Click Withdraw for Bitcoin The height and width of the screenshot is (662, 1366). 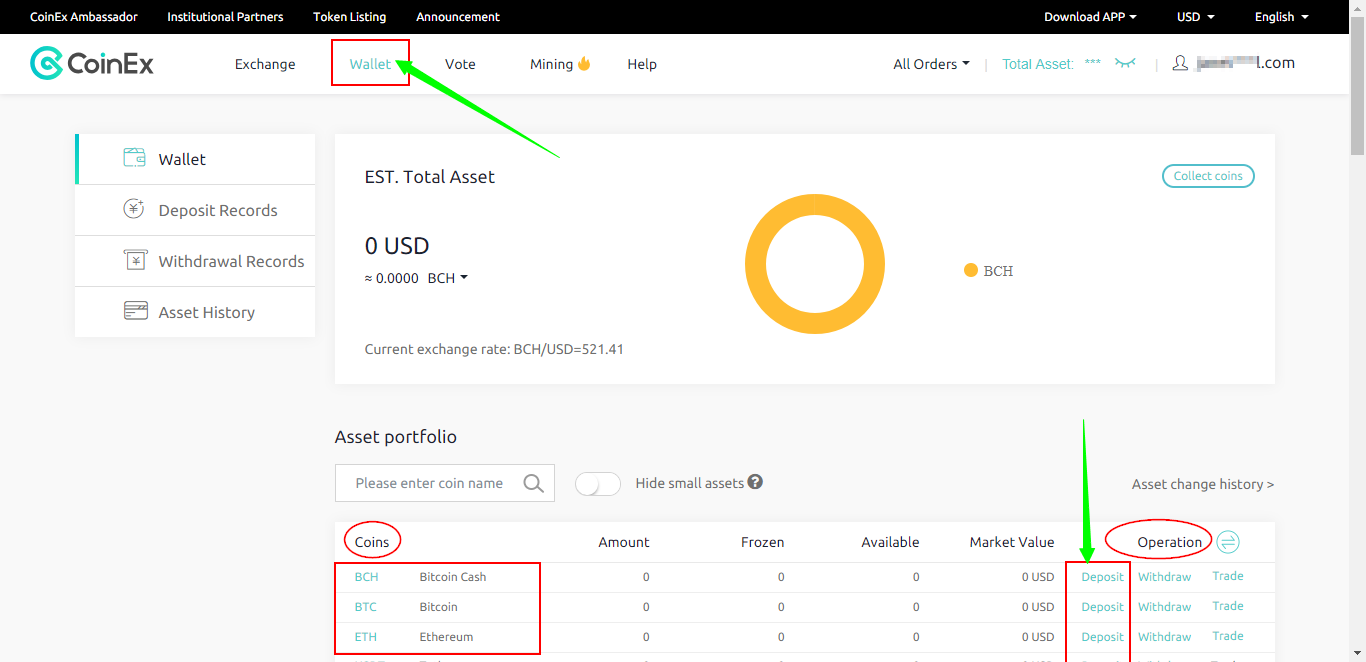1165,607
